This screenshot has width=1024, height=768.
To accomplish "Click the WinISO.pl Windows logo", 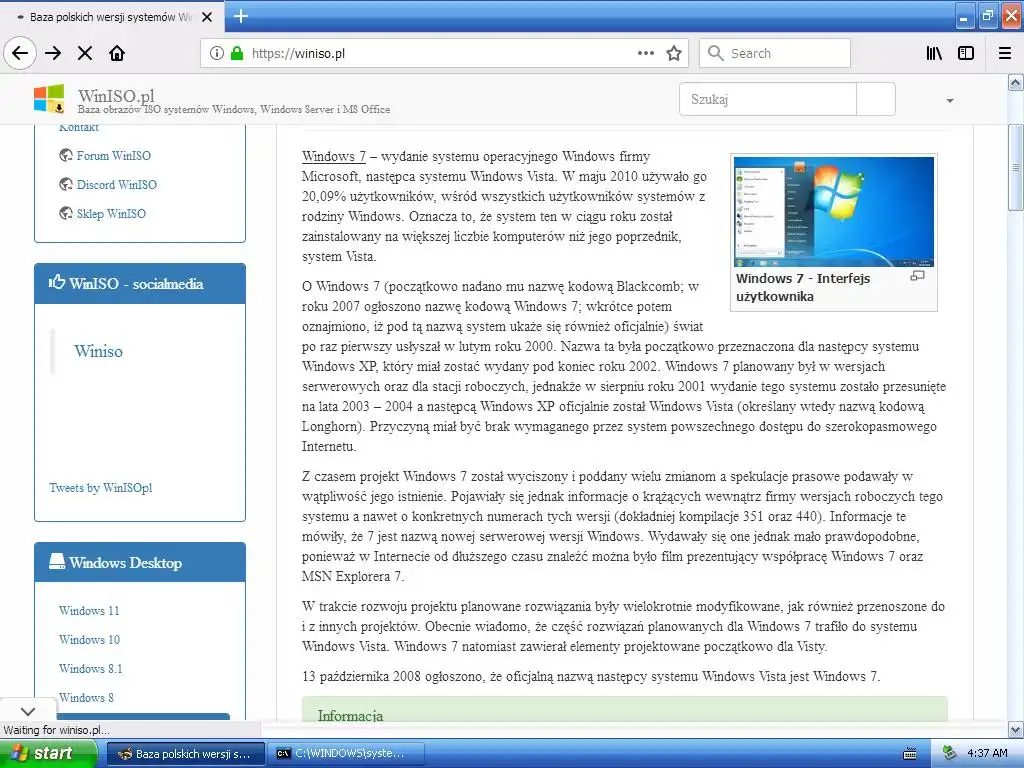I will click(49, 99).
